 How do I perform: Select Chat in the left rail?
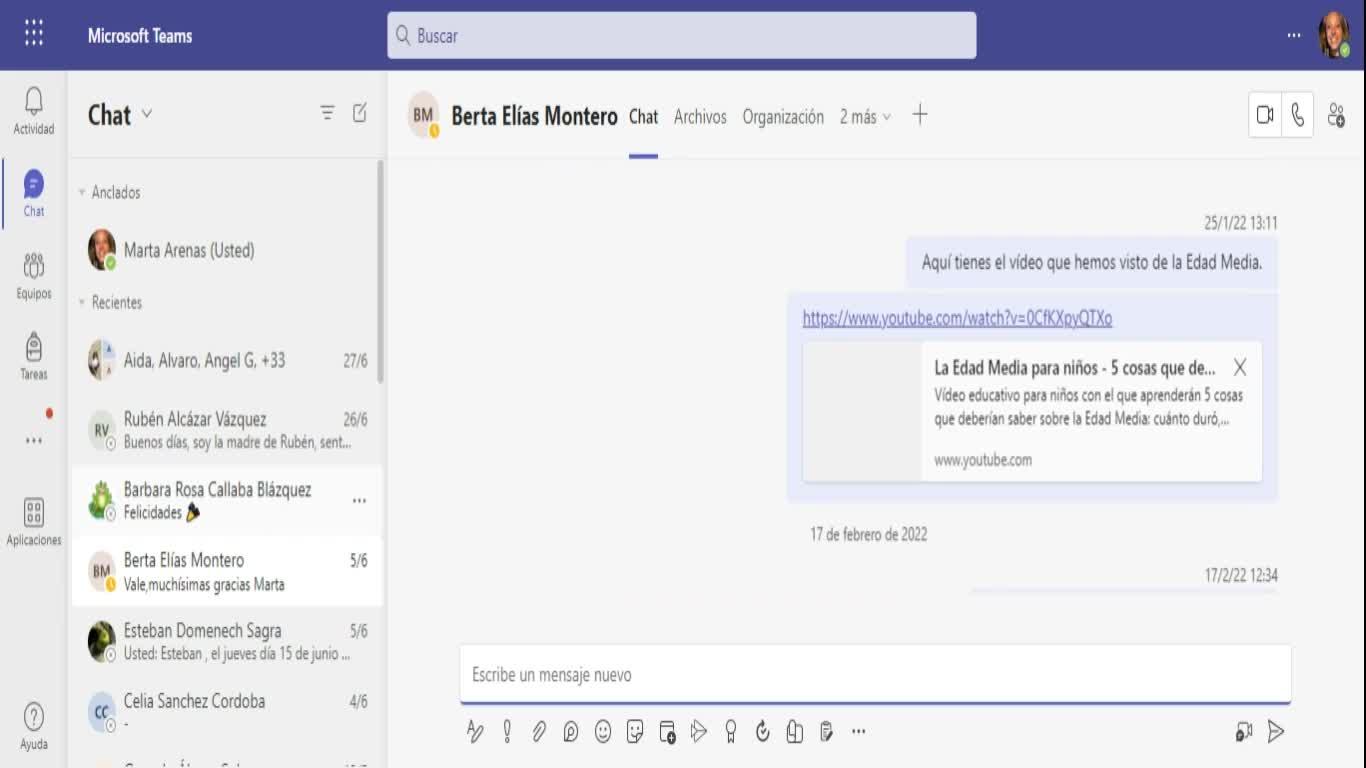[34, 193]
